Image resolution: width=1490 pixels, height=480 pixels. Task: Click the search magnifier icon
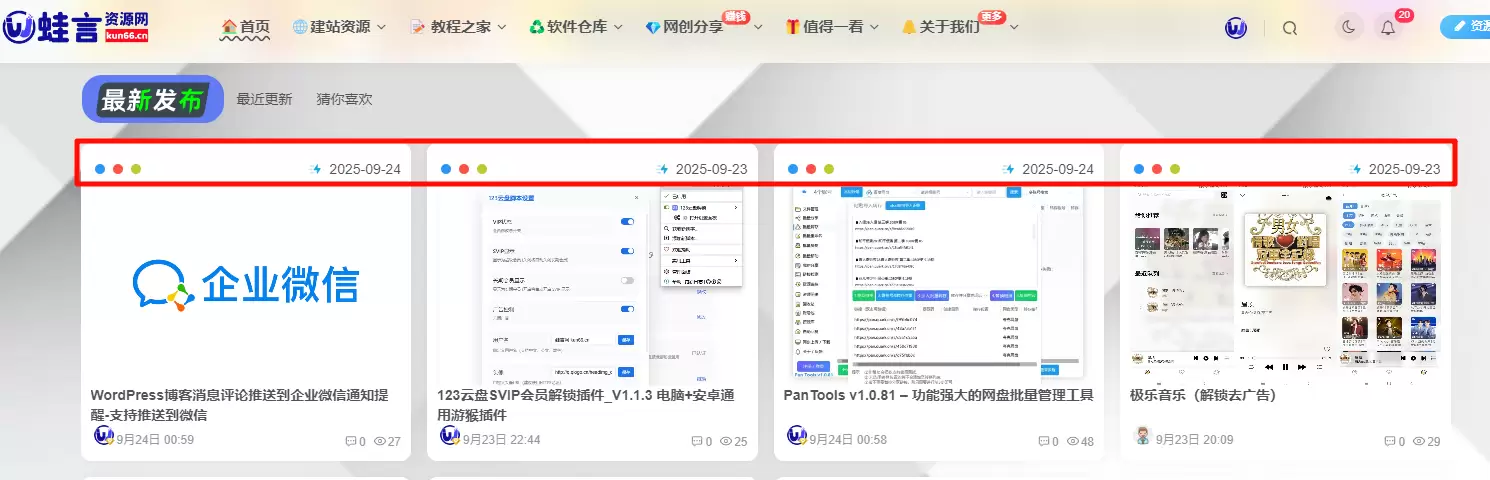(x=1290, y=28)
